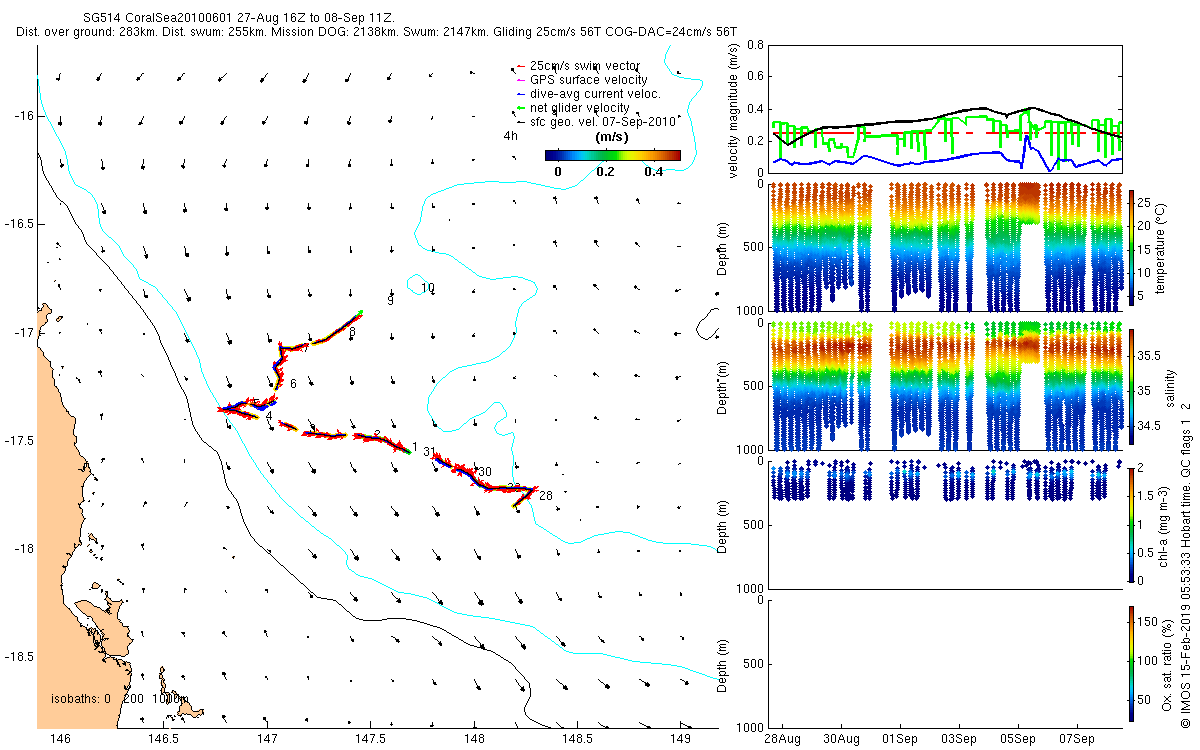Click the velocity (m/s) colorbar
The image size is (1200, 750).
[x=613, y=155]
